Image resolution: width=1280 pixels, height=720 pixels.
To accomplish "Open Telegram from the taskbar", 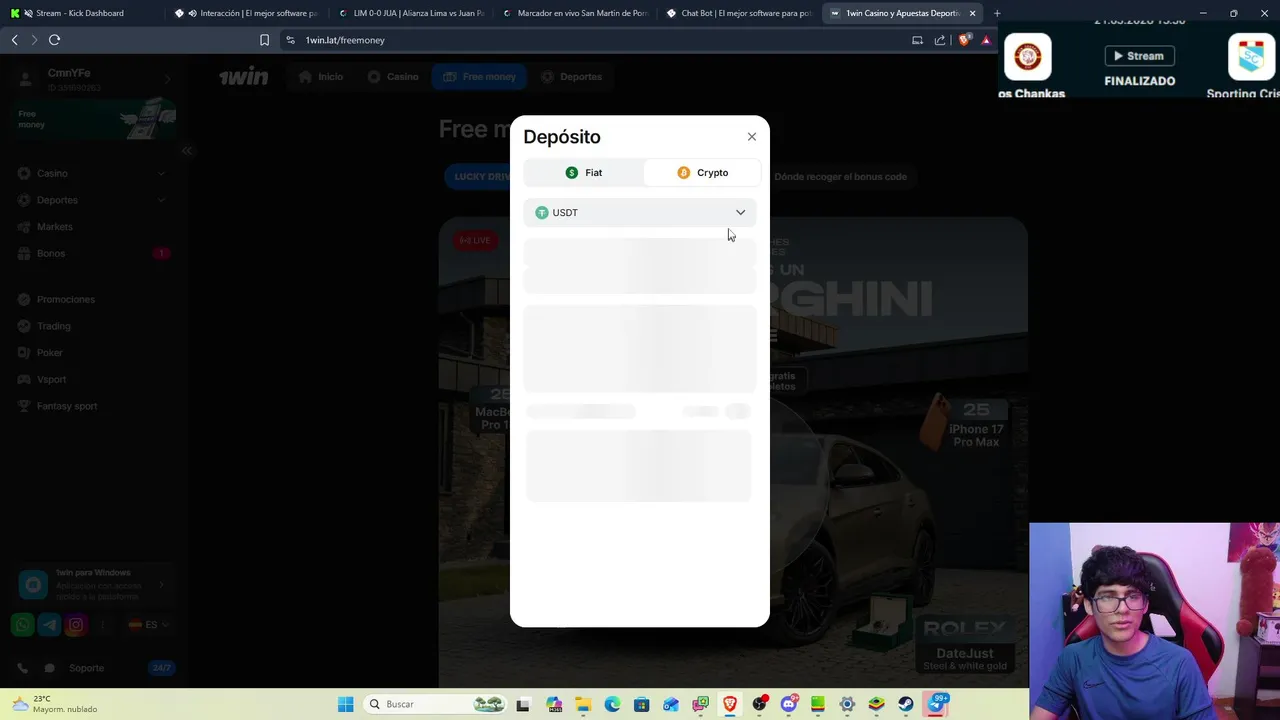I will click(937, 704).
